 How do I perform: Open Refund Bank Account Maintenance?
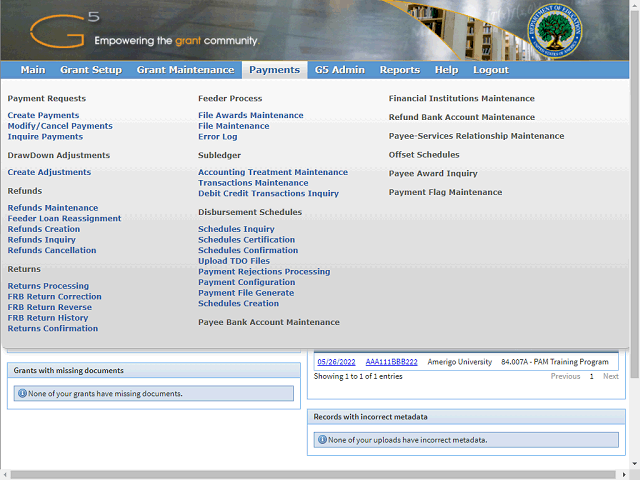(462, 117)
